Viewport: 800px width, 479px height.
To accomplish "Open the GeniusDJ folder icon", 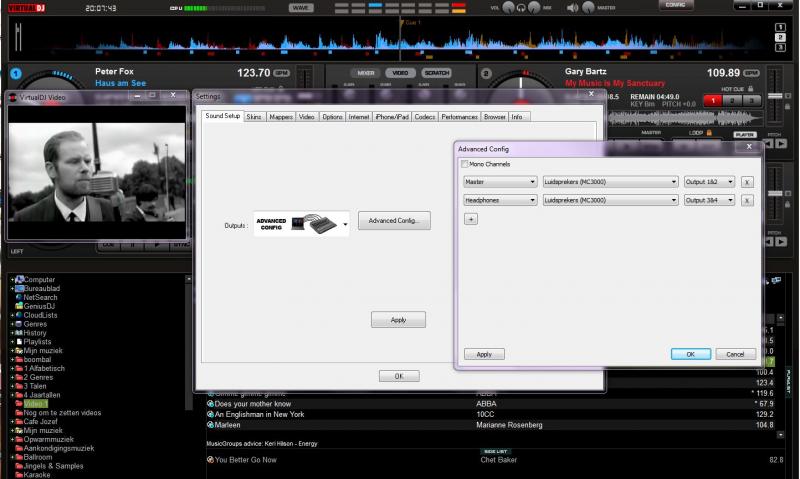I will 19,306.
